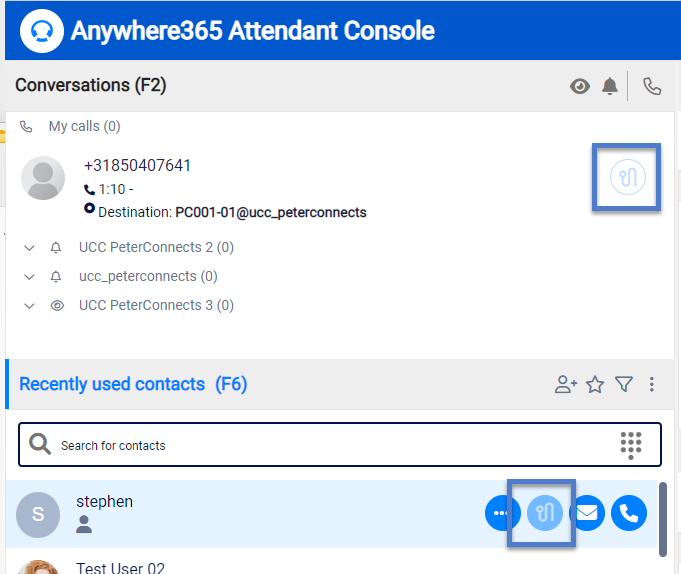Toggle eye icon beside UCC PeterConnects 3

tap(57, 306)
